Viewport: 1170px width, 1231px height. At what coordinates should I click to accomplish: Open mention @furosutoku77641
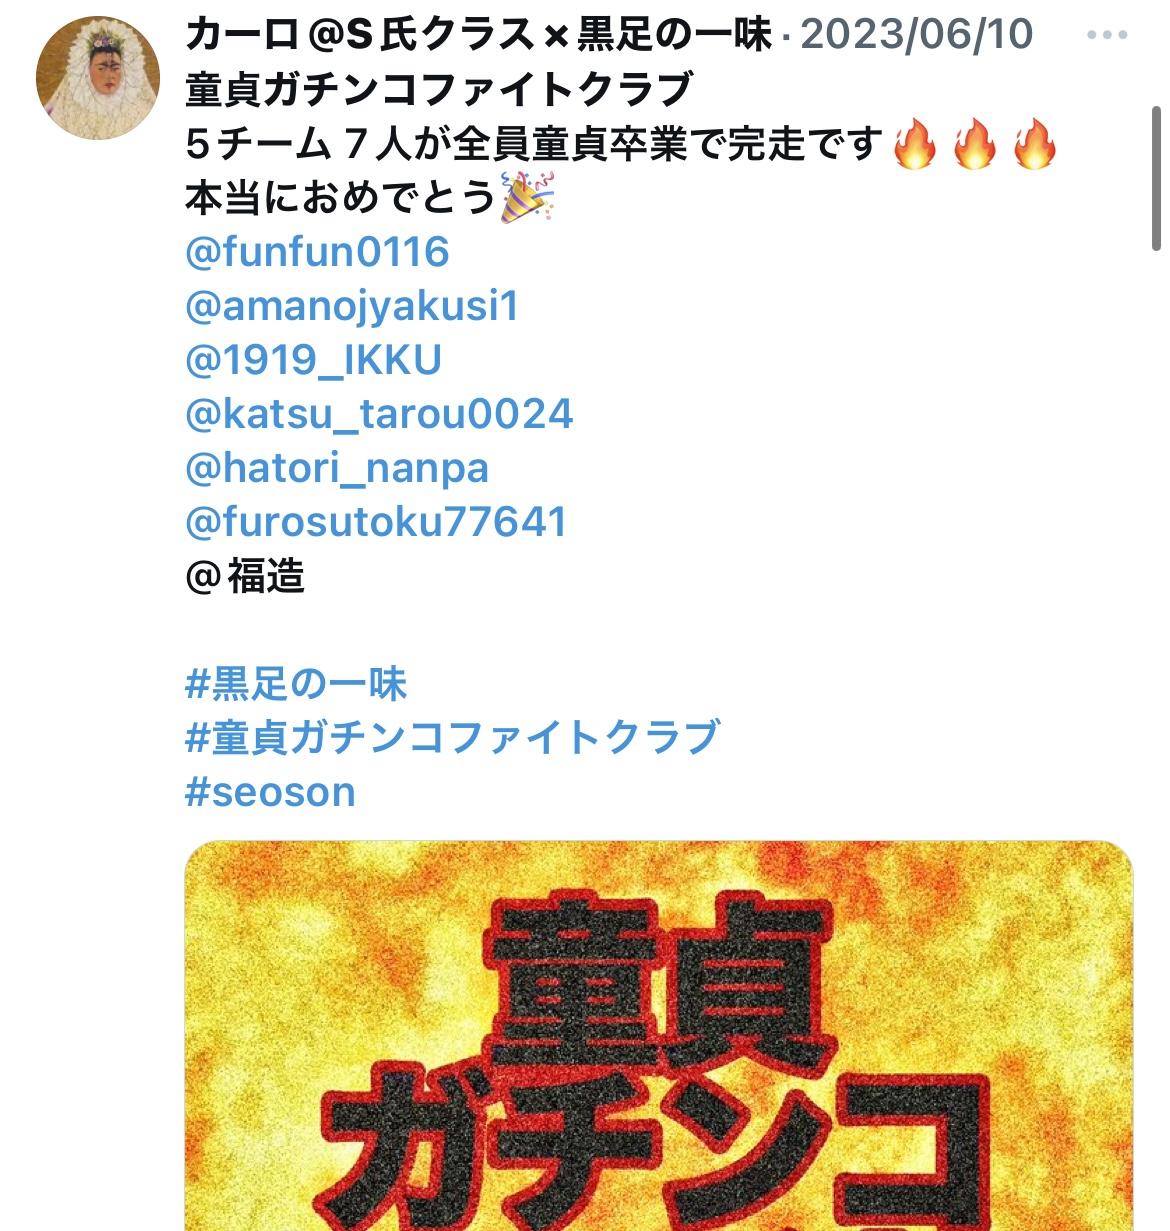point(376,522)
